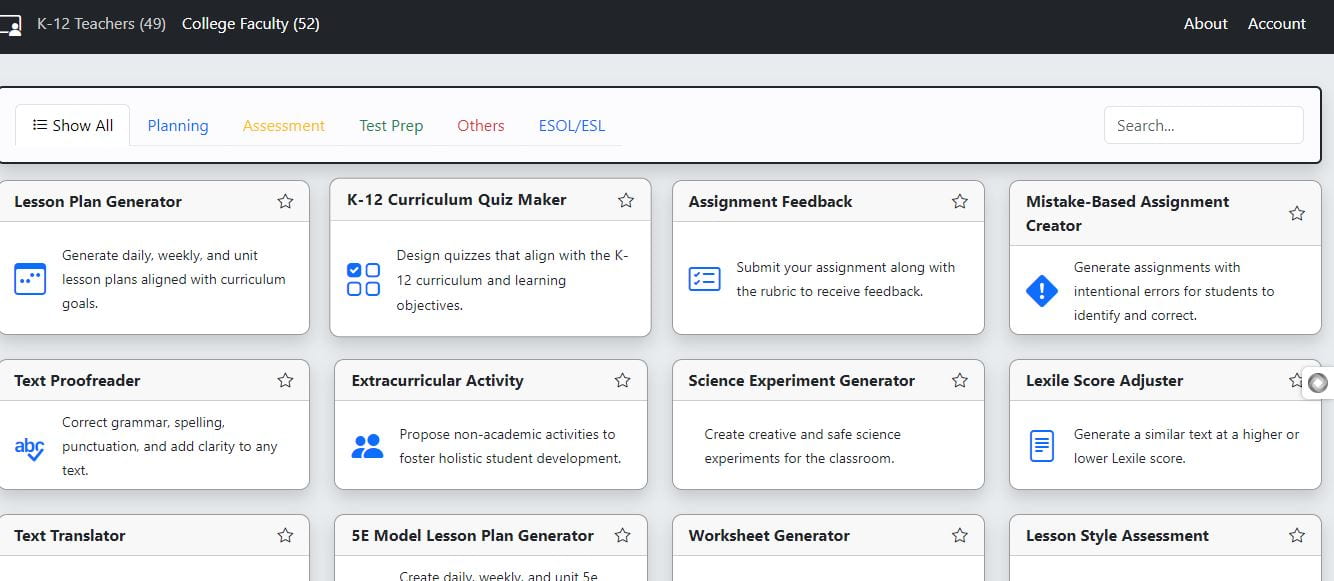Toggle the Worksheet Generator favorite star
Image resolution: width=1334 pixels, height=581 pixels.
click(960, 536)
